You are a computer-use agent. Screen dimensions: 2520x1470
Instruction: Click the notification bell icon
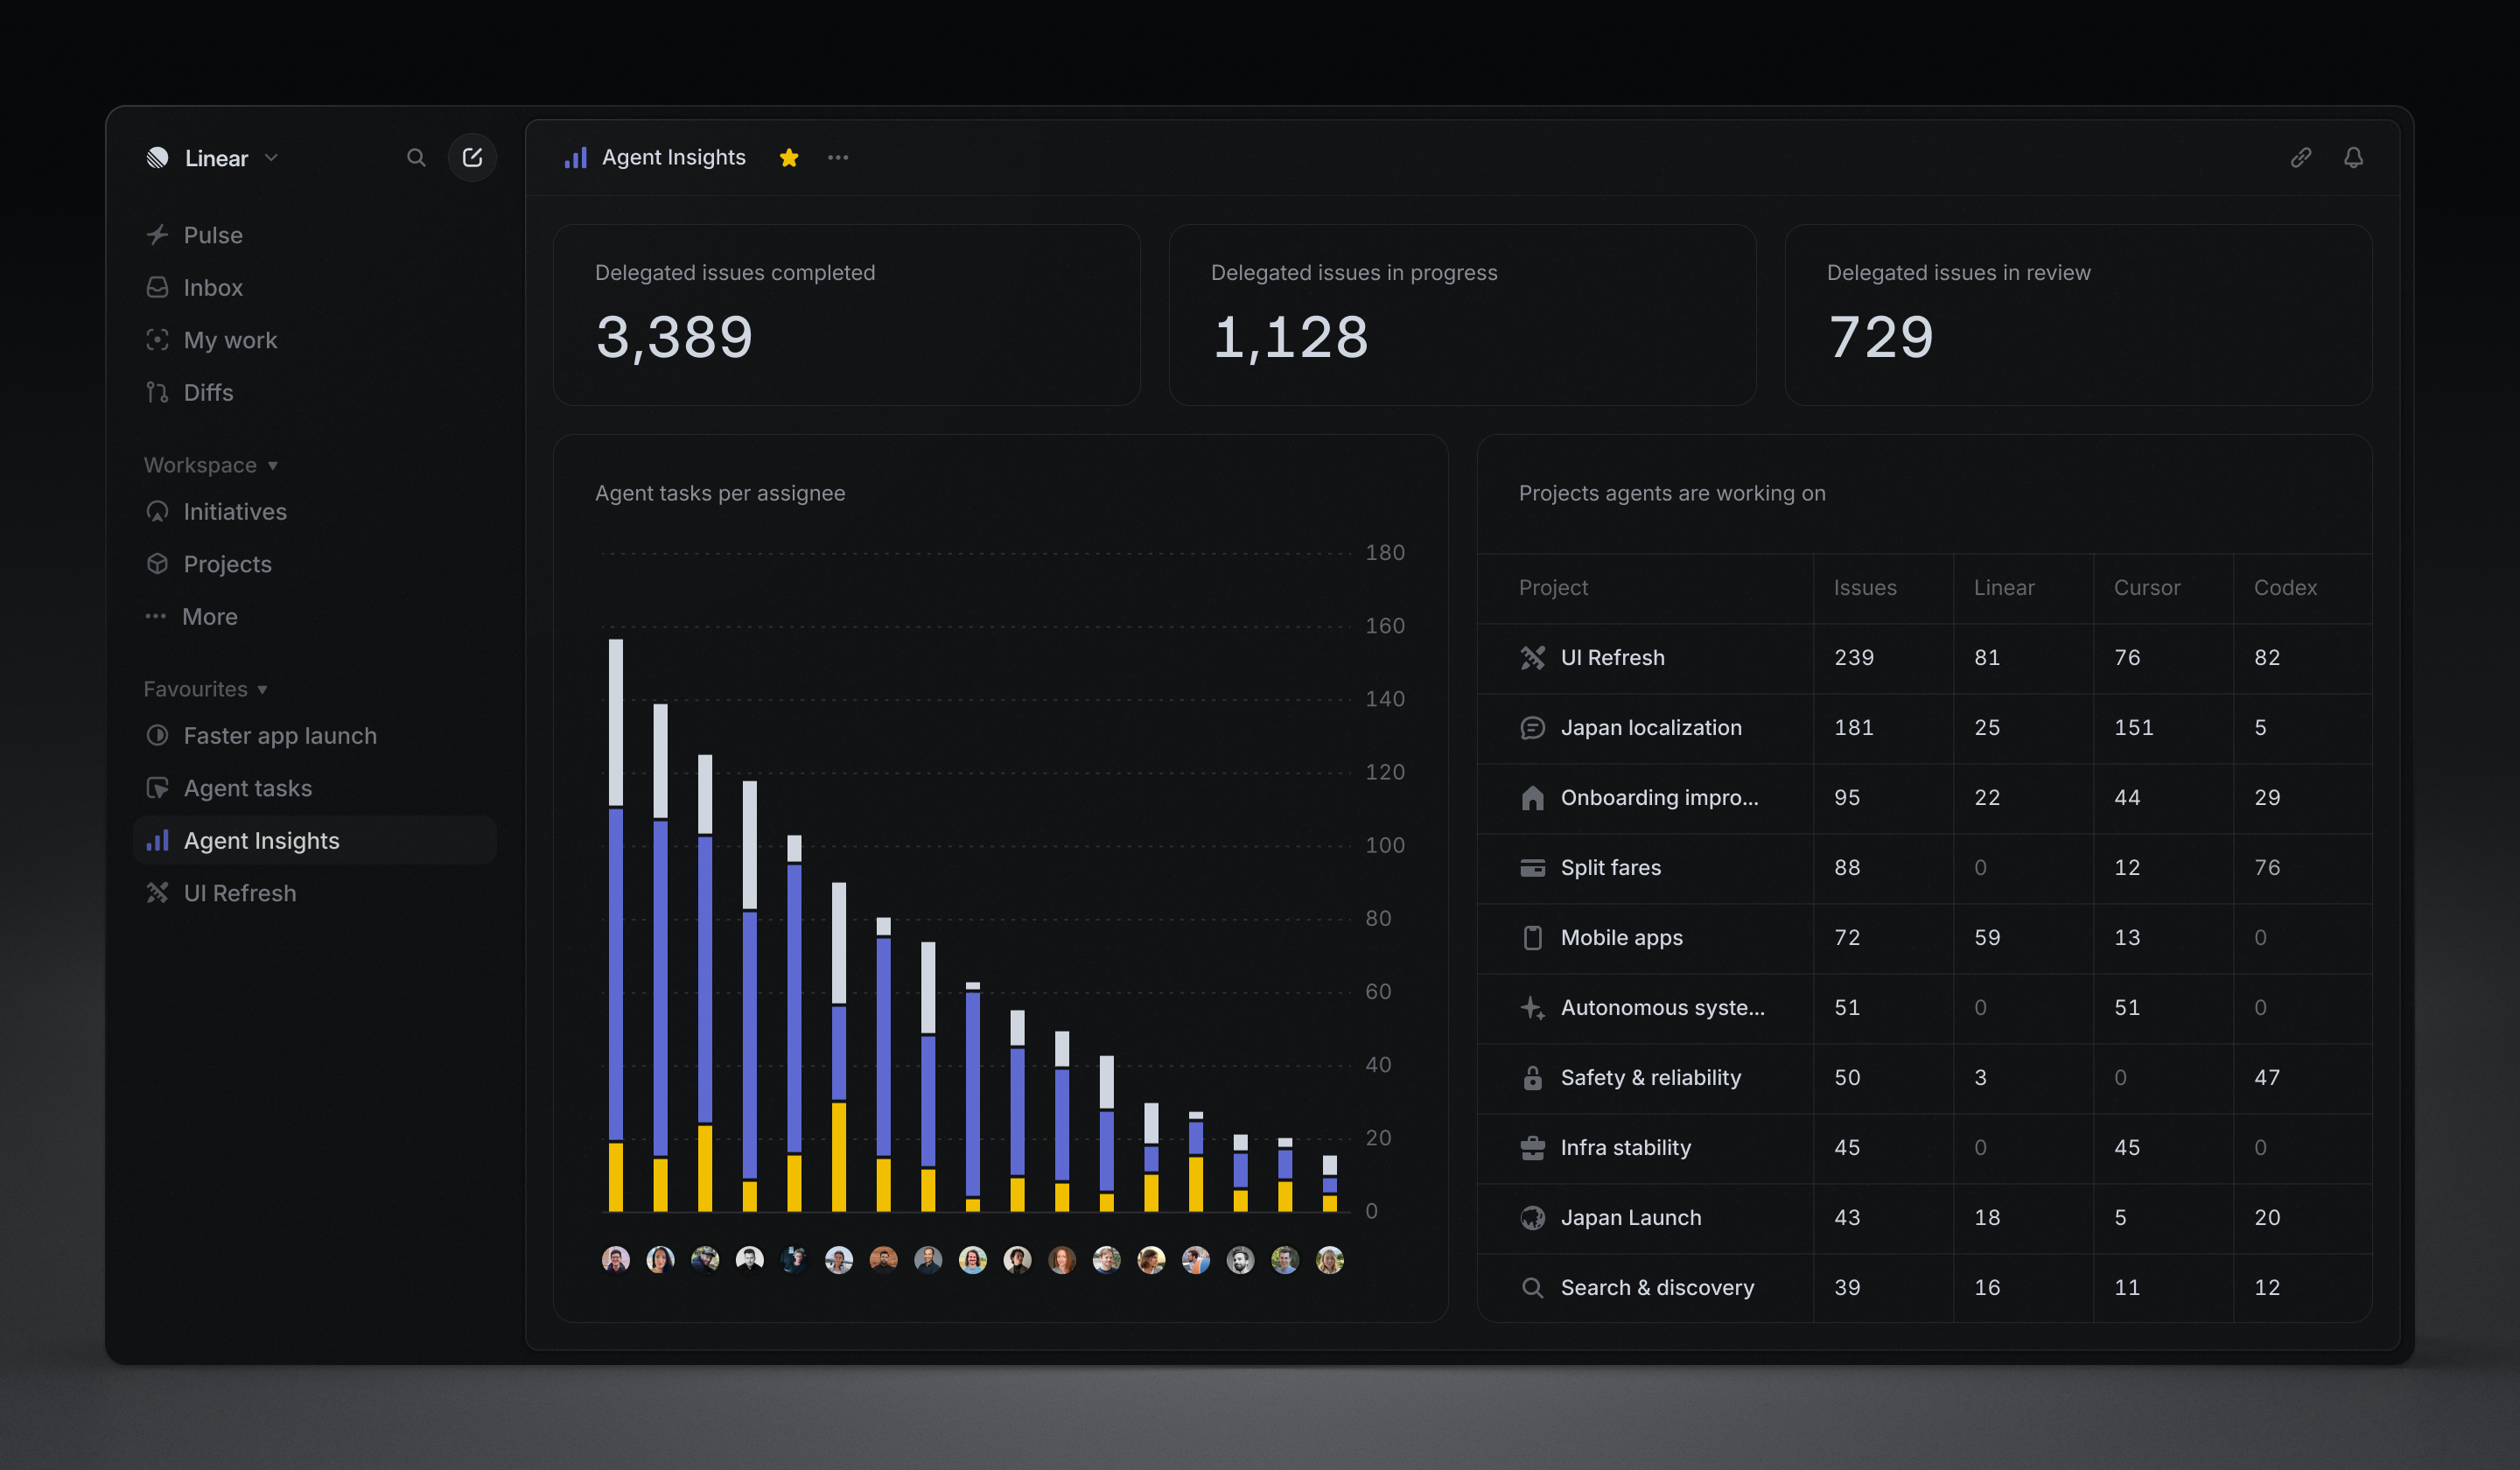coord(2353,158)
